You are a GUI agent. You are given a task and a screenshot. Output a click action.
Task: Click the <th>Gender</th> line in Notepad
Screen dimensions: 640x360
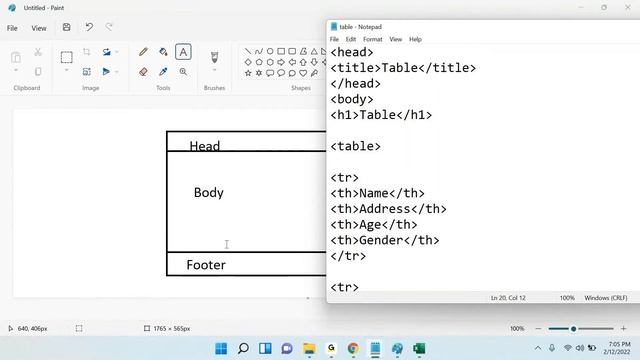(x=384, y=240)
